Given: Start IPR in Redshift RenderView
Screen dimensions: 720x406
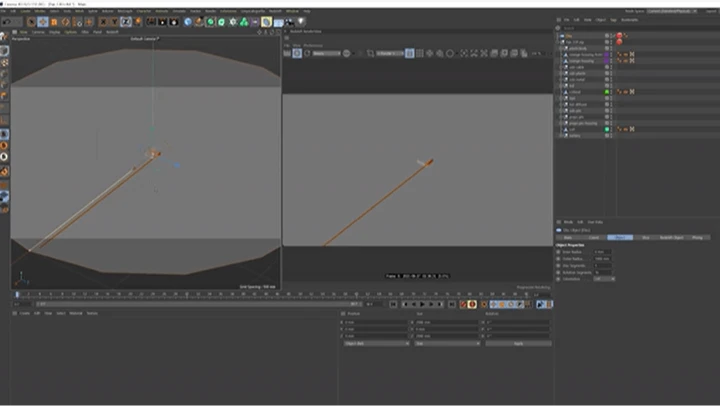Looking at the screenshot, I should click(x=297, y=53).
